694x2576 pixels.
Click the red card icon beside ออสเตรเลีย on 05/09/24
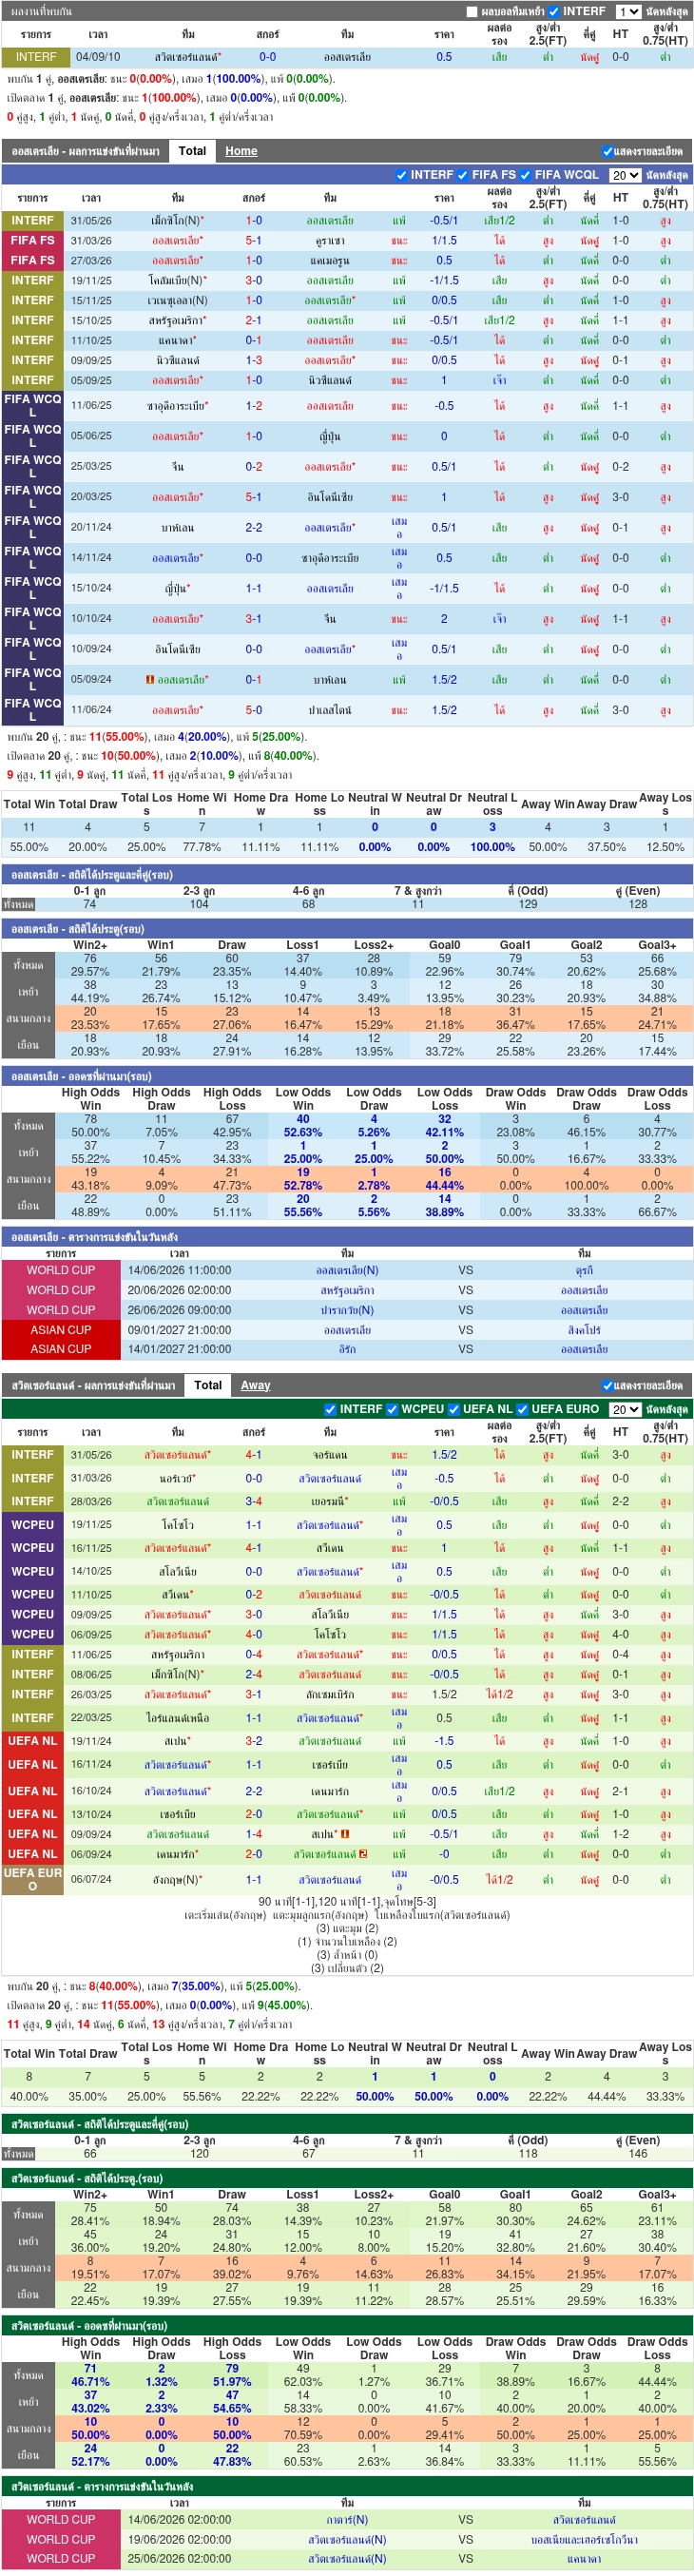coord(150,680)
